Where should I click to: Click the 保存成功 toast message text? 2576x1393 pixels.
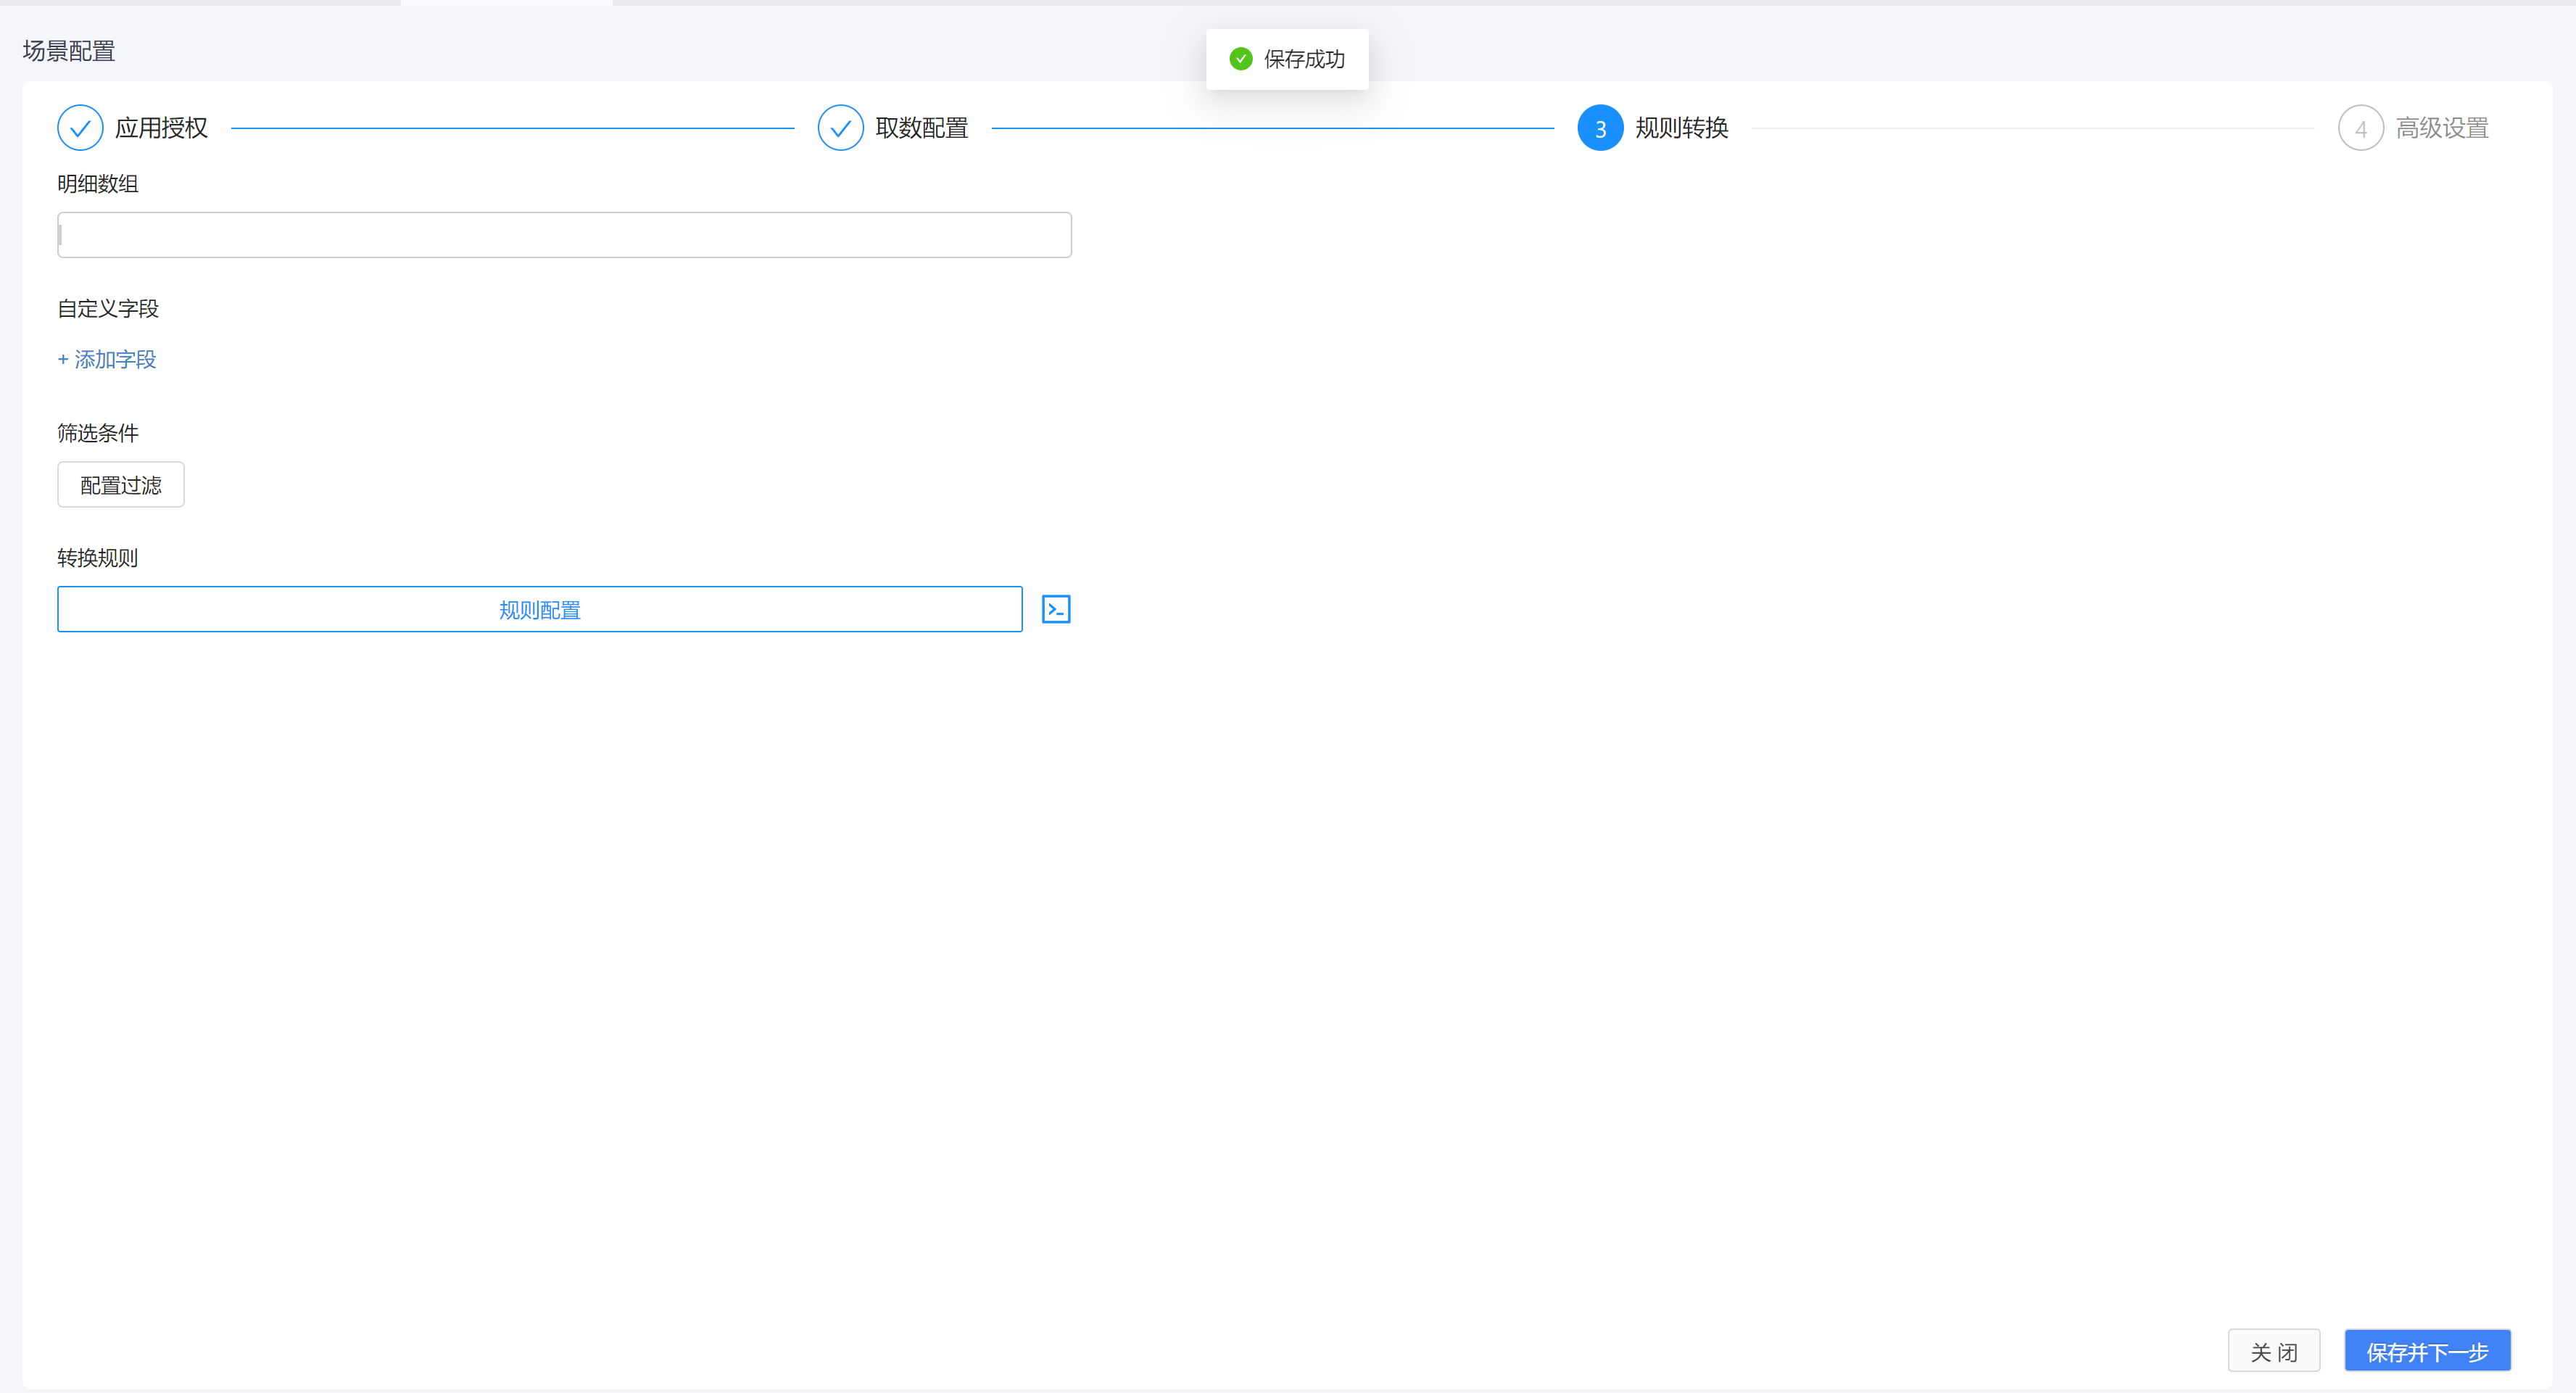pyautogui.click(x=1304, y=59)
